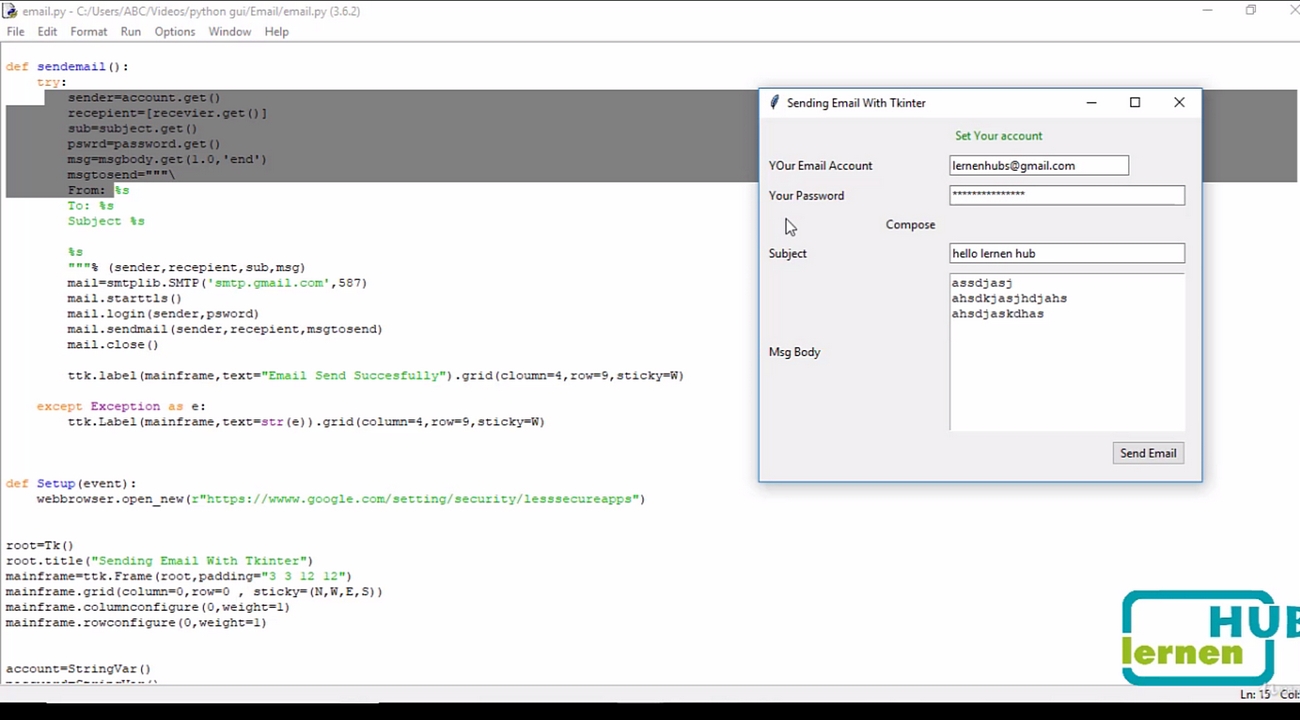Click the 'To: %s' line in code

tap(91, 206)
